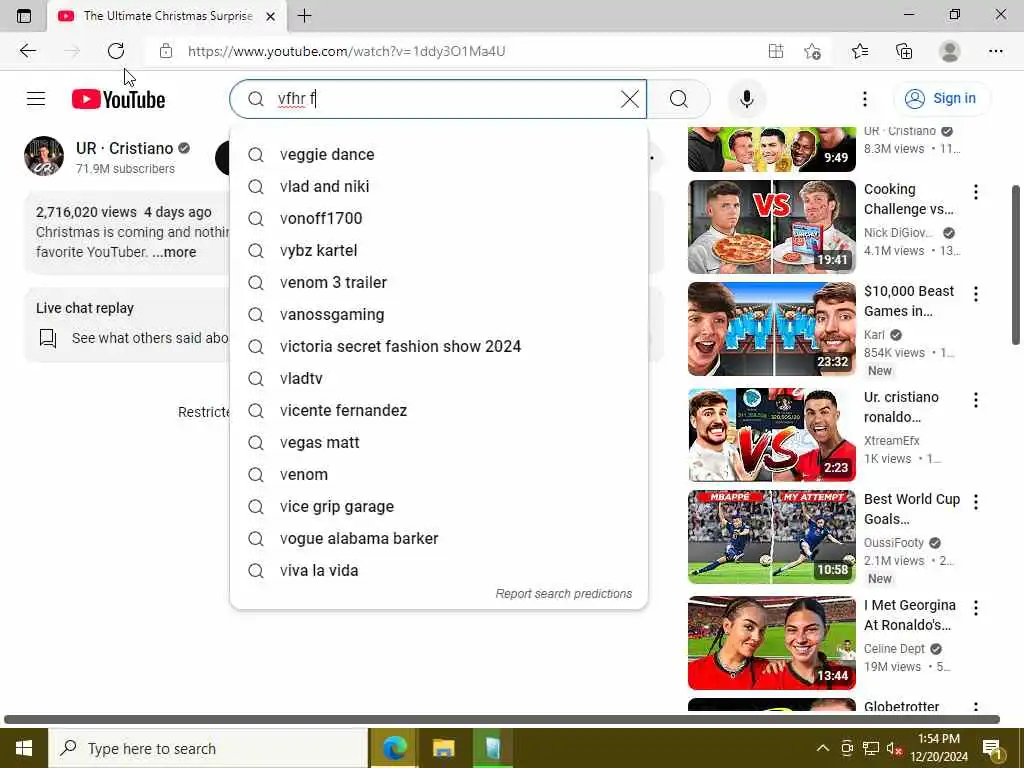This screenshot has width=1024, height=768.
Task: Choose the 'vice grip garage' suggestion
Action: tap(439, 506)
